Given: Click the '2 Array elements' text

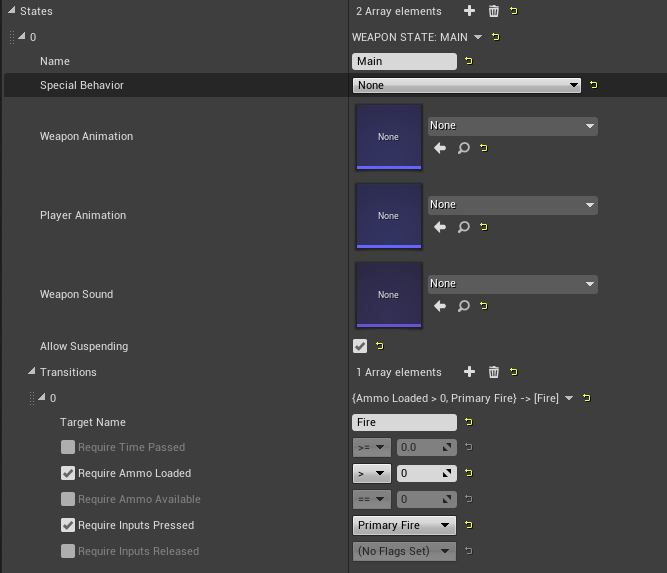Looking at the screenshot, I should coord(399,11).
